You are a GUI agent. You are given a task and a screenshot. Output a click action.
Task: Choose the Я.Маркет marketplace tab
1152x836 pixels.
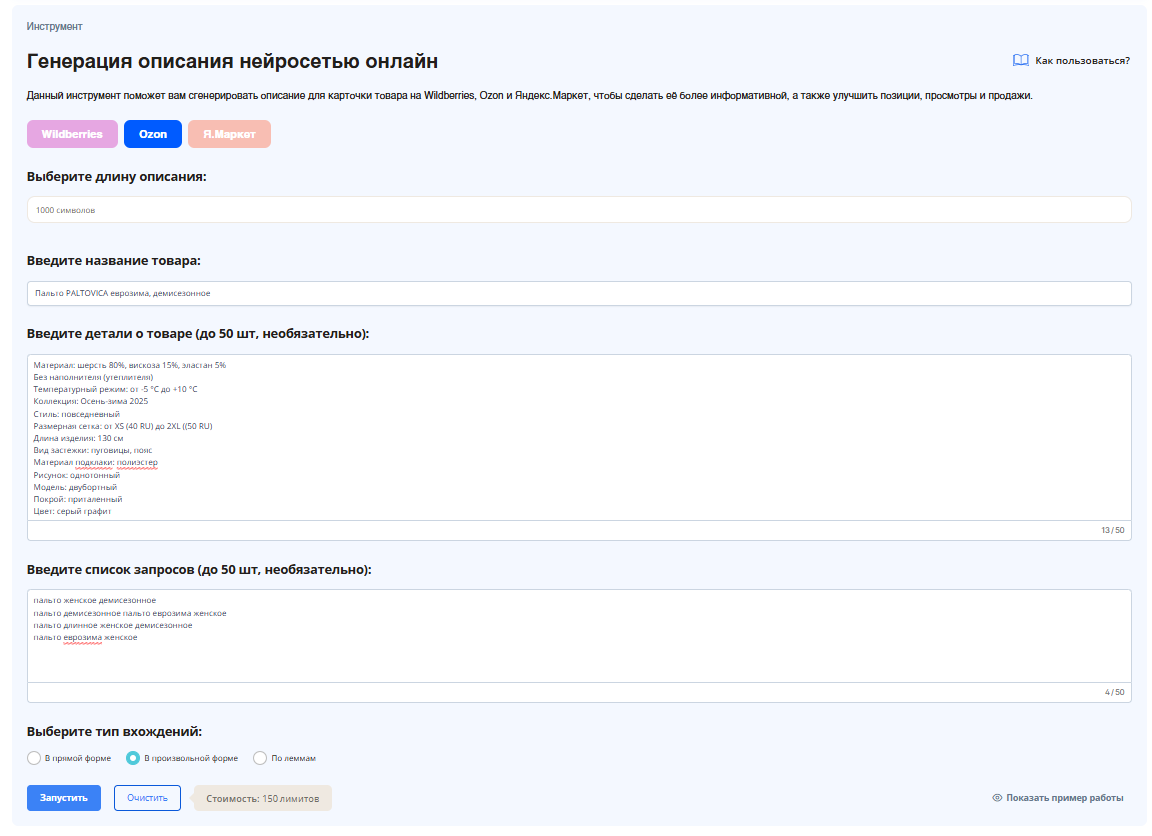229,134
